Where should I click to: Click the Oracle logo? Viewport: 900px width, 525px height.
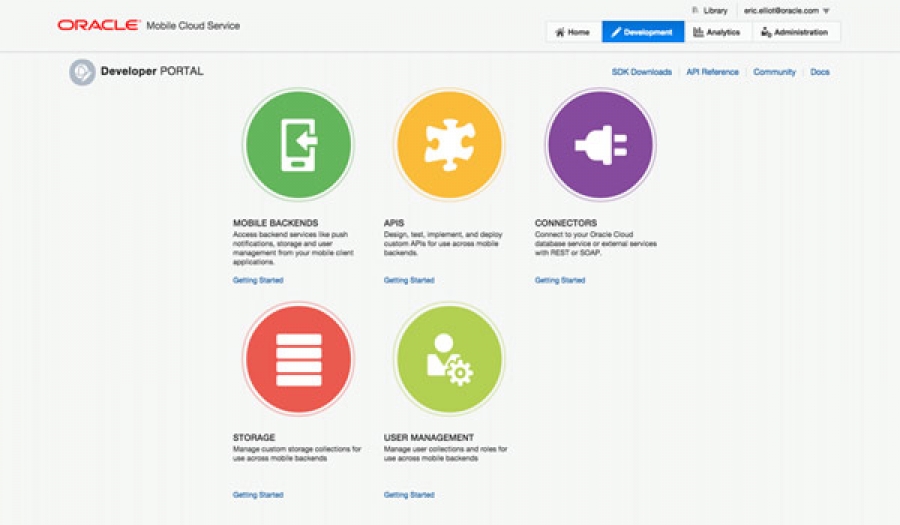(99, 25)
